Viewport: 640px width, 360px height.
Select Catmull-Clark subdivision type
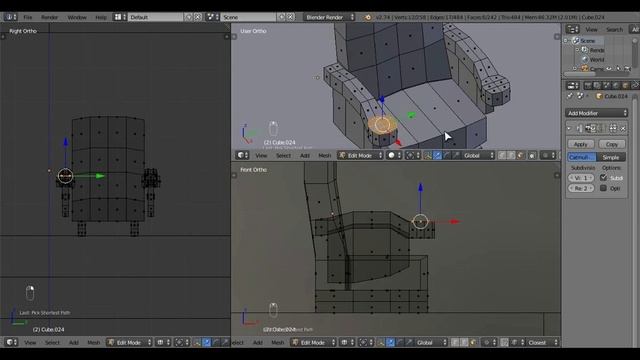[582, 157]
